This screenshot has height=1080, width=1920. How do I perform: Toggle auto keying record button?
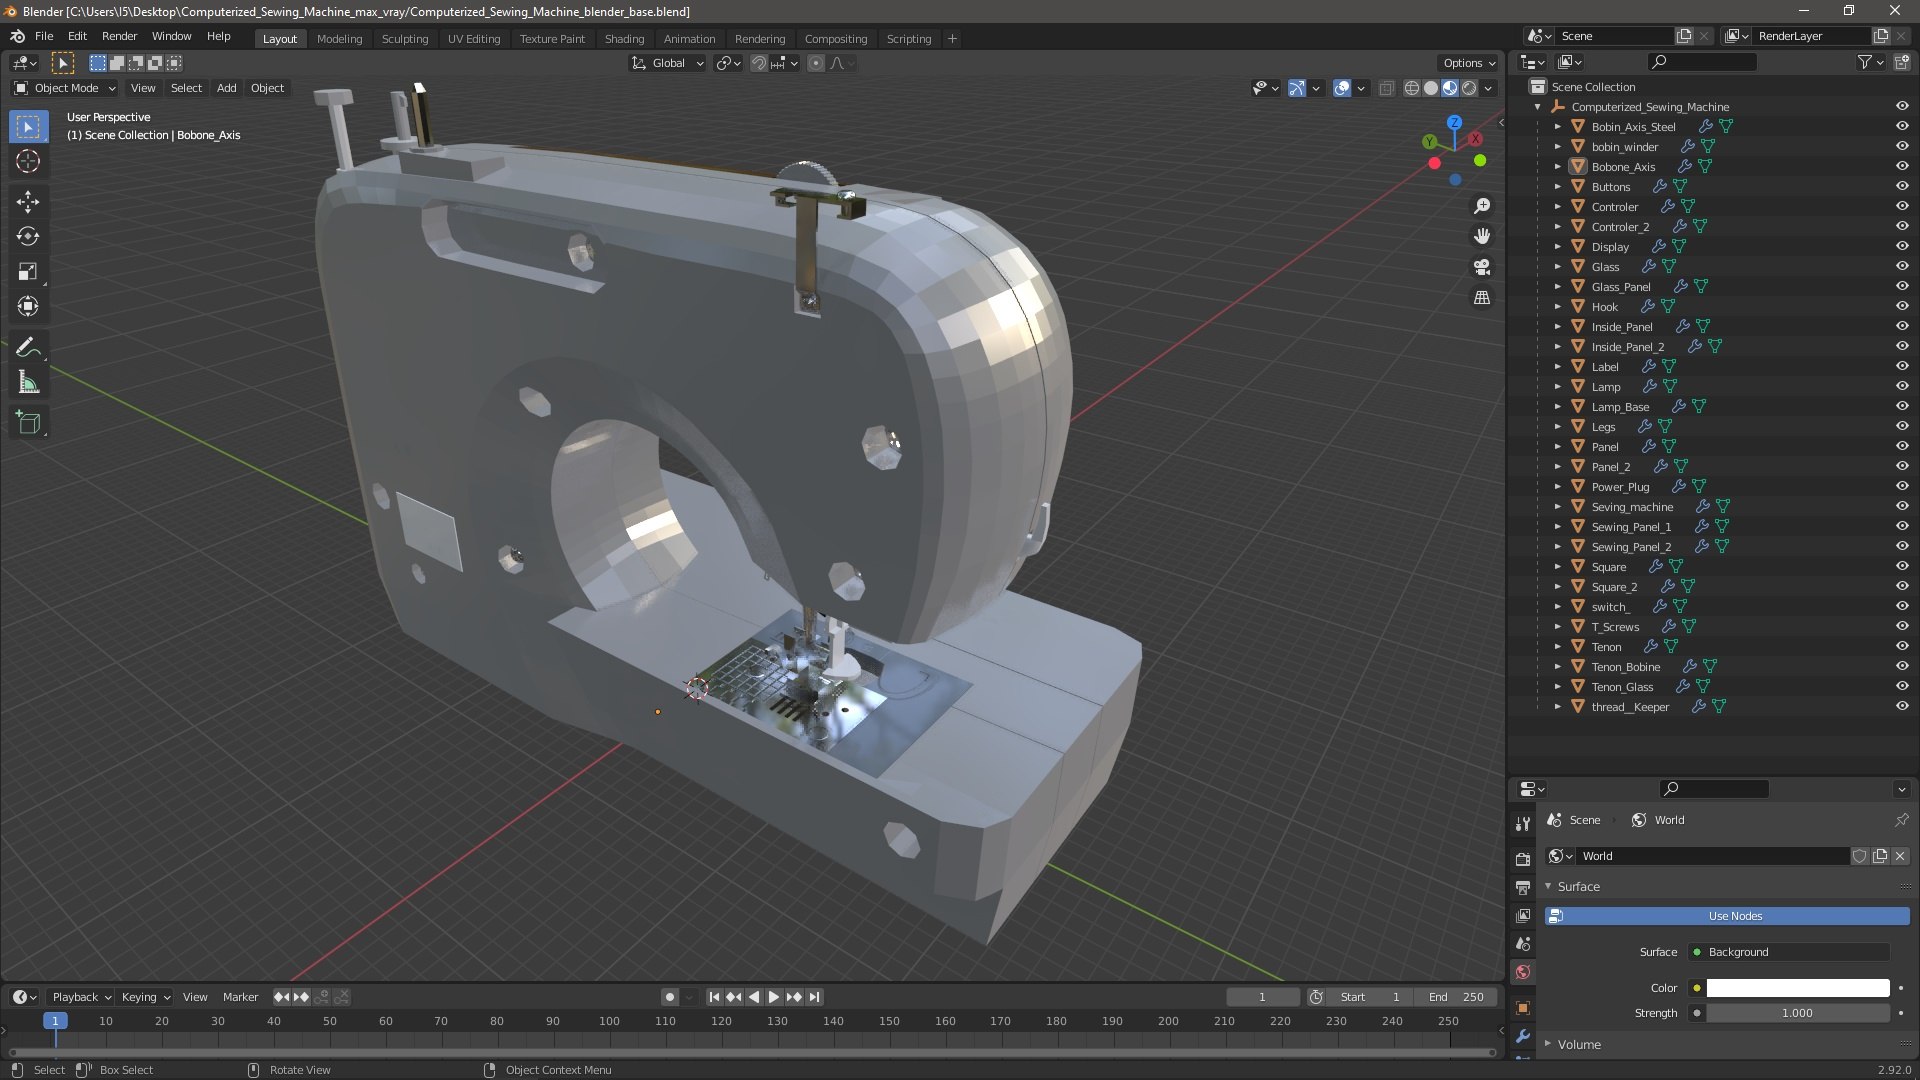point(669,997)
